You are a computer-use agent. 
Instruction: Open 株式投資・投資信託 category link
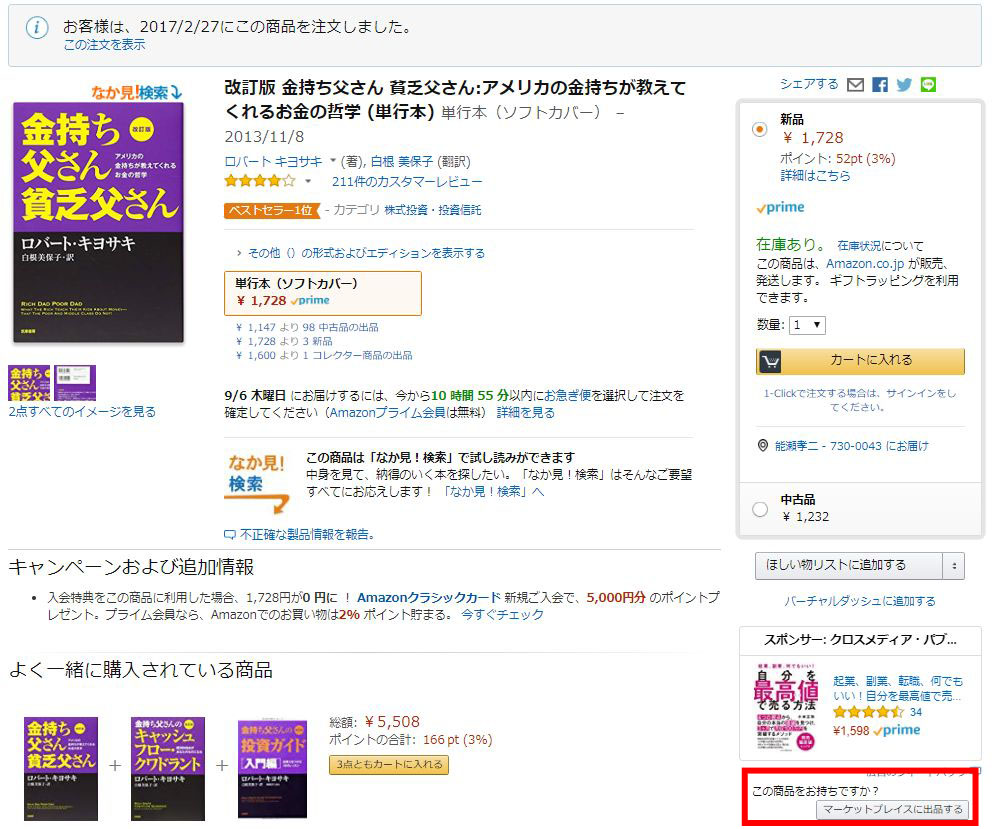coord(433,210)
